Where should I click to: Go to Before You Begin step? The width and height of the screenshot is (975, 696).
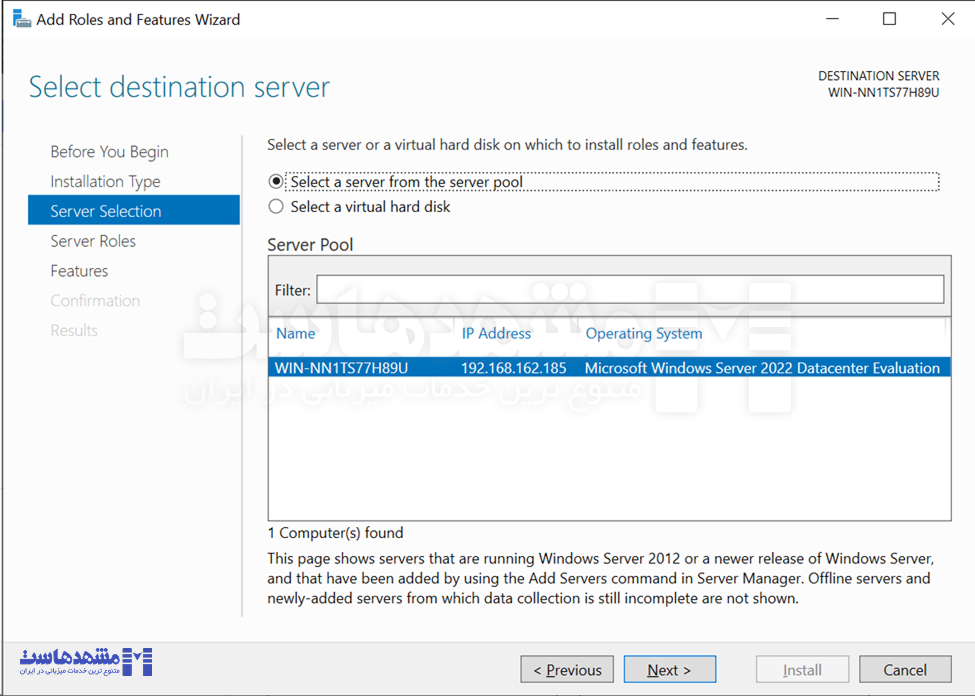(109, 152)
